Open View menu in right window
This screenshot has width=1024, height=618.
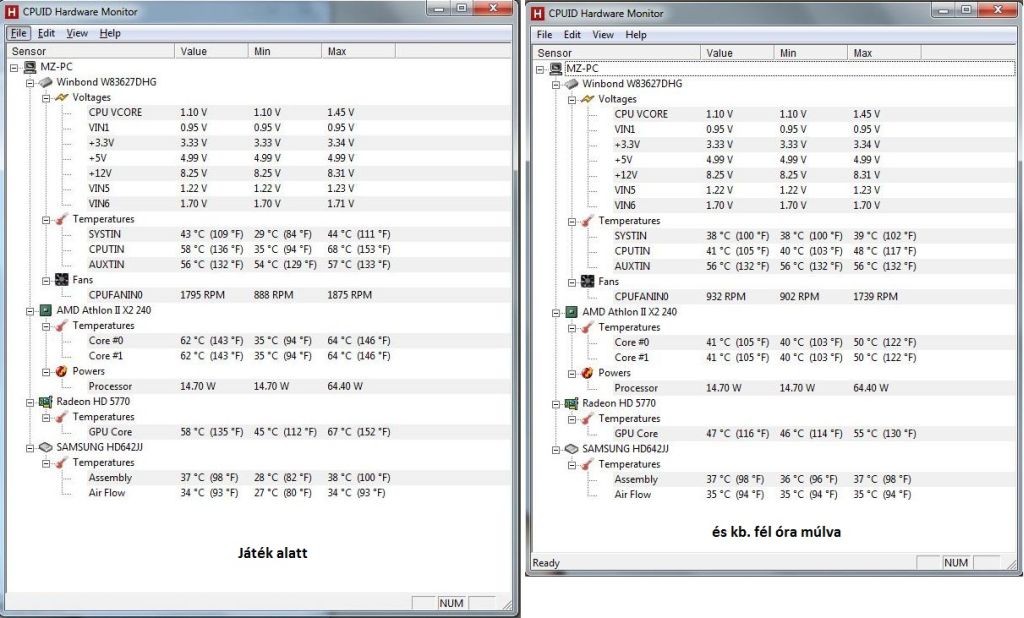603,35
